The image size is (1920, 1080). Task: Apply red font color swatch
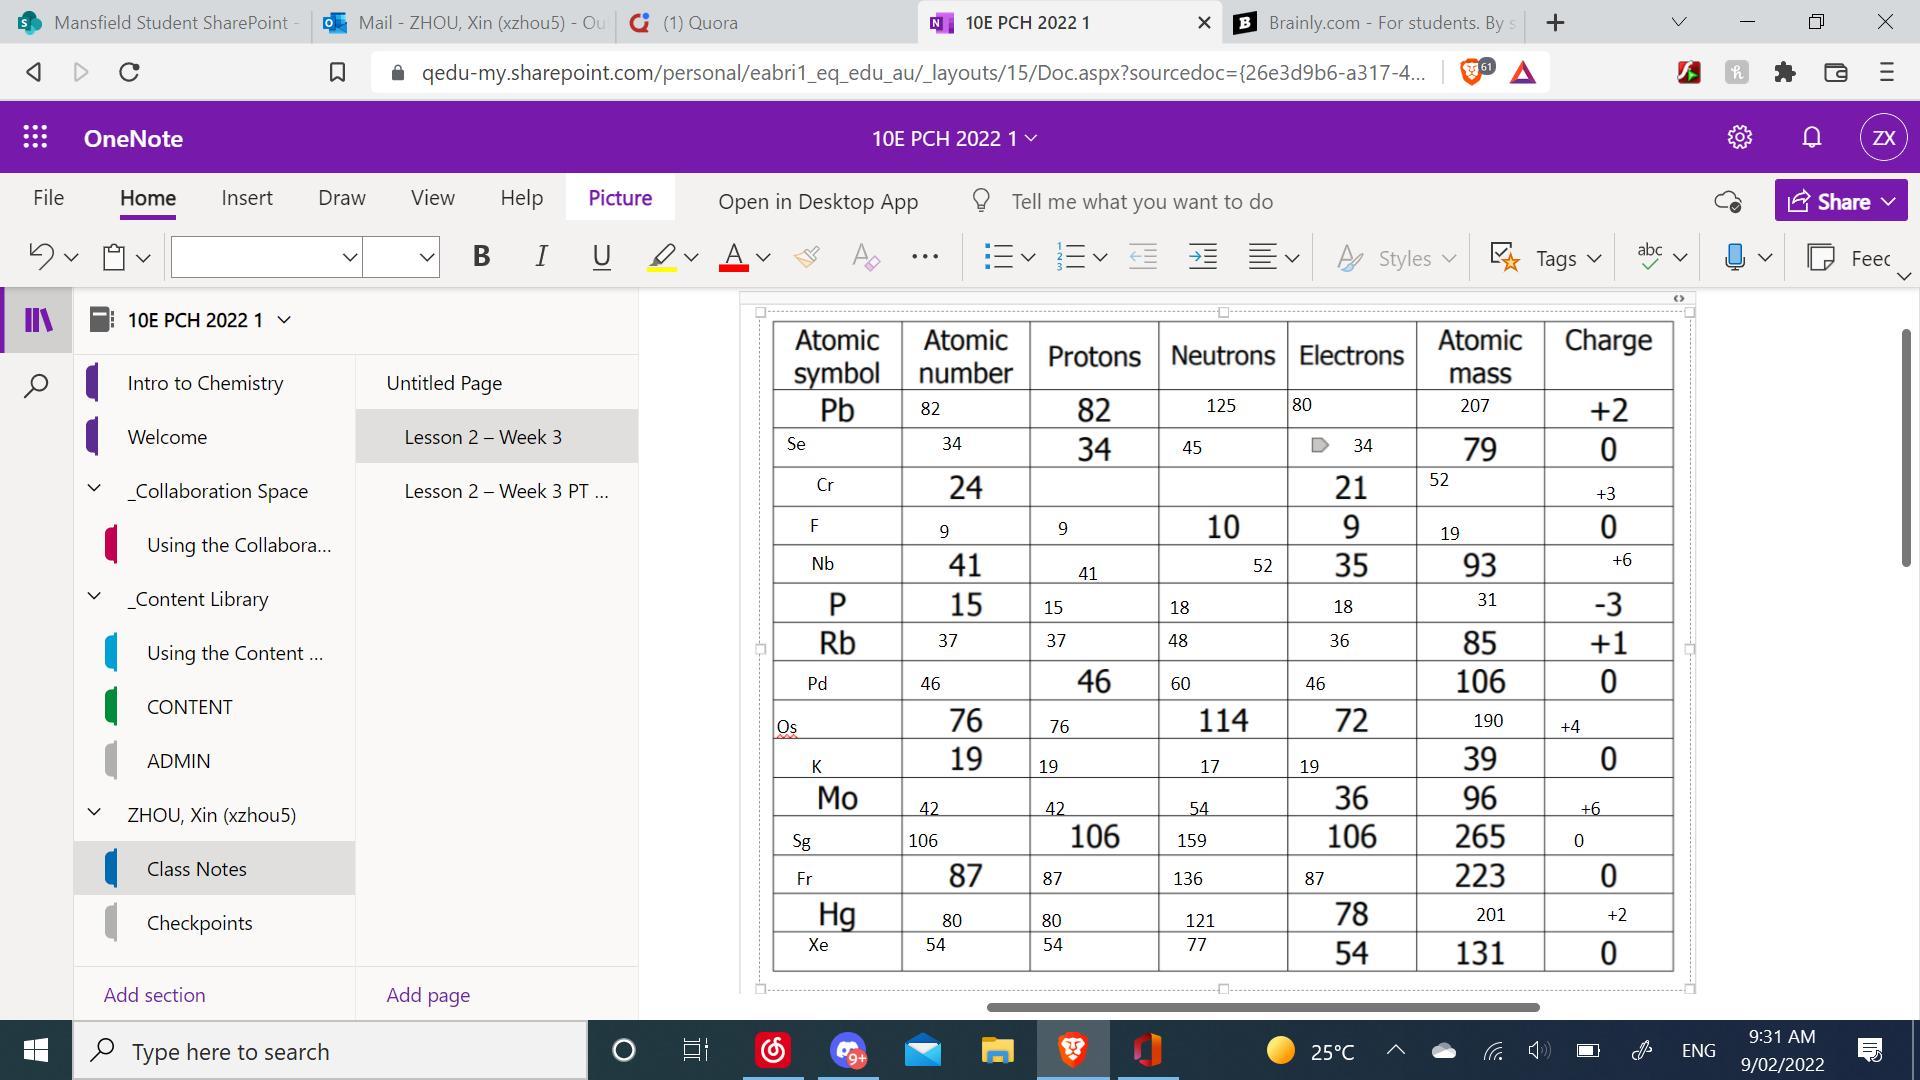[734, 257]
